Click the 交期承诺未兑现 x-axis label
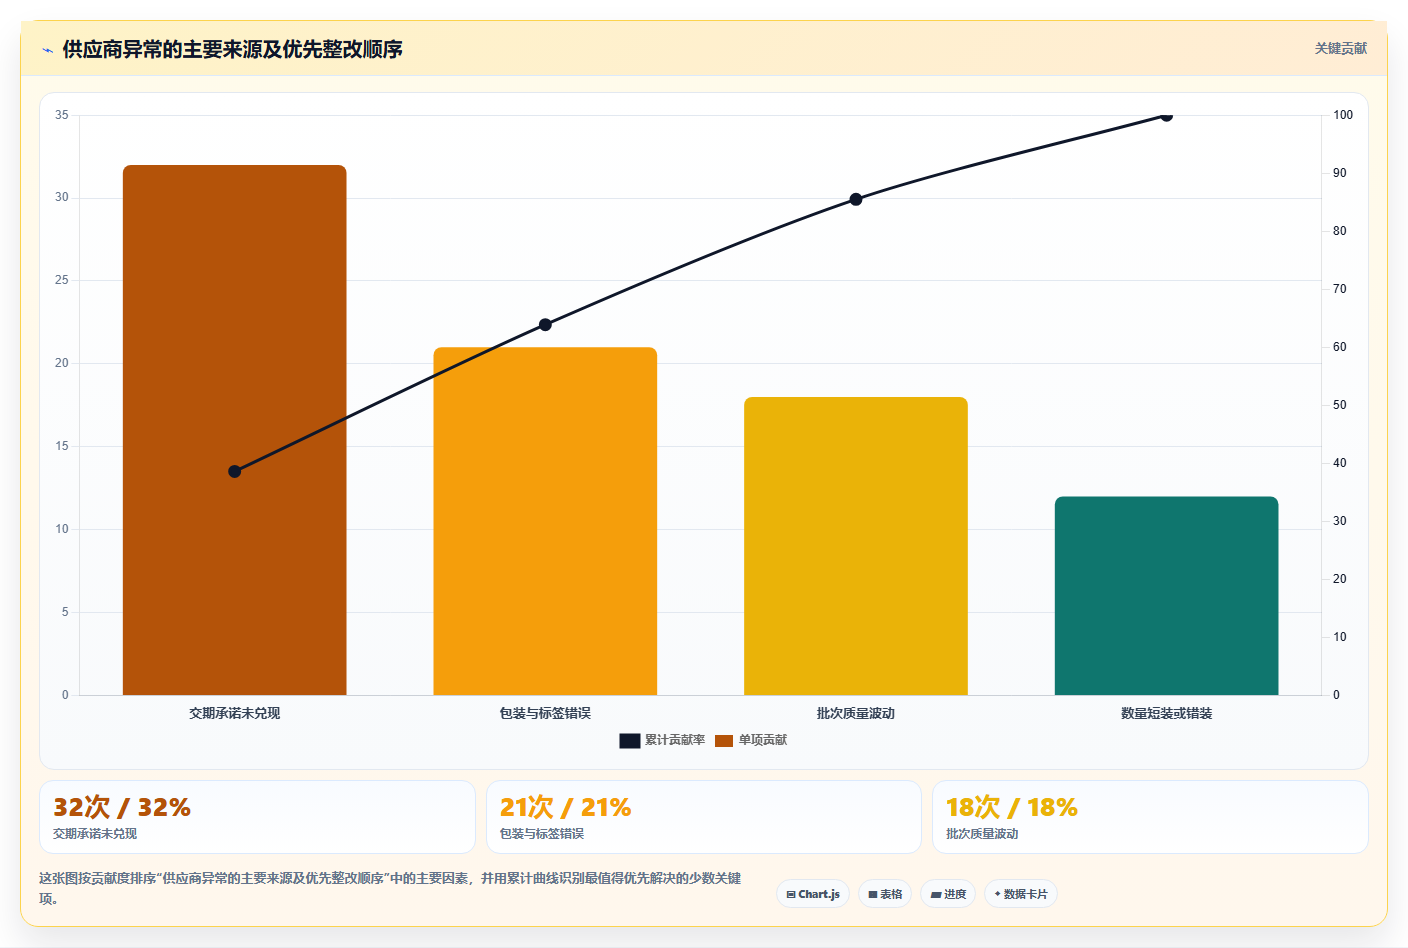Screen dimensions: 1408x948 click(x=235, y=713)
